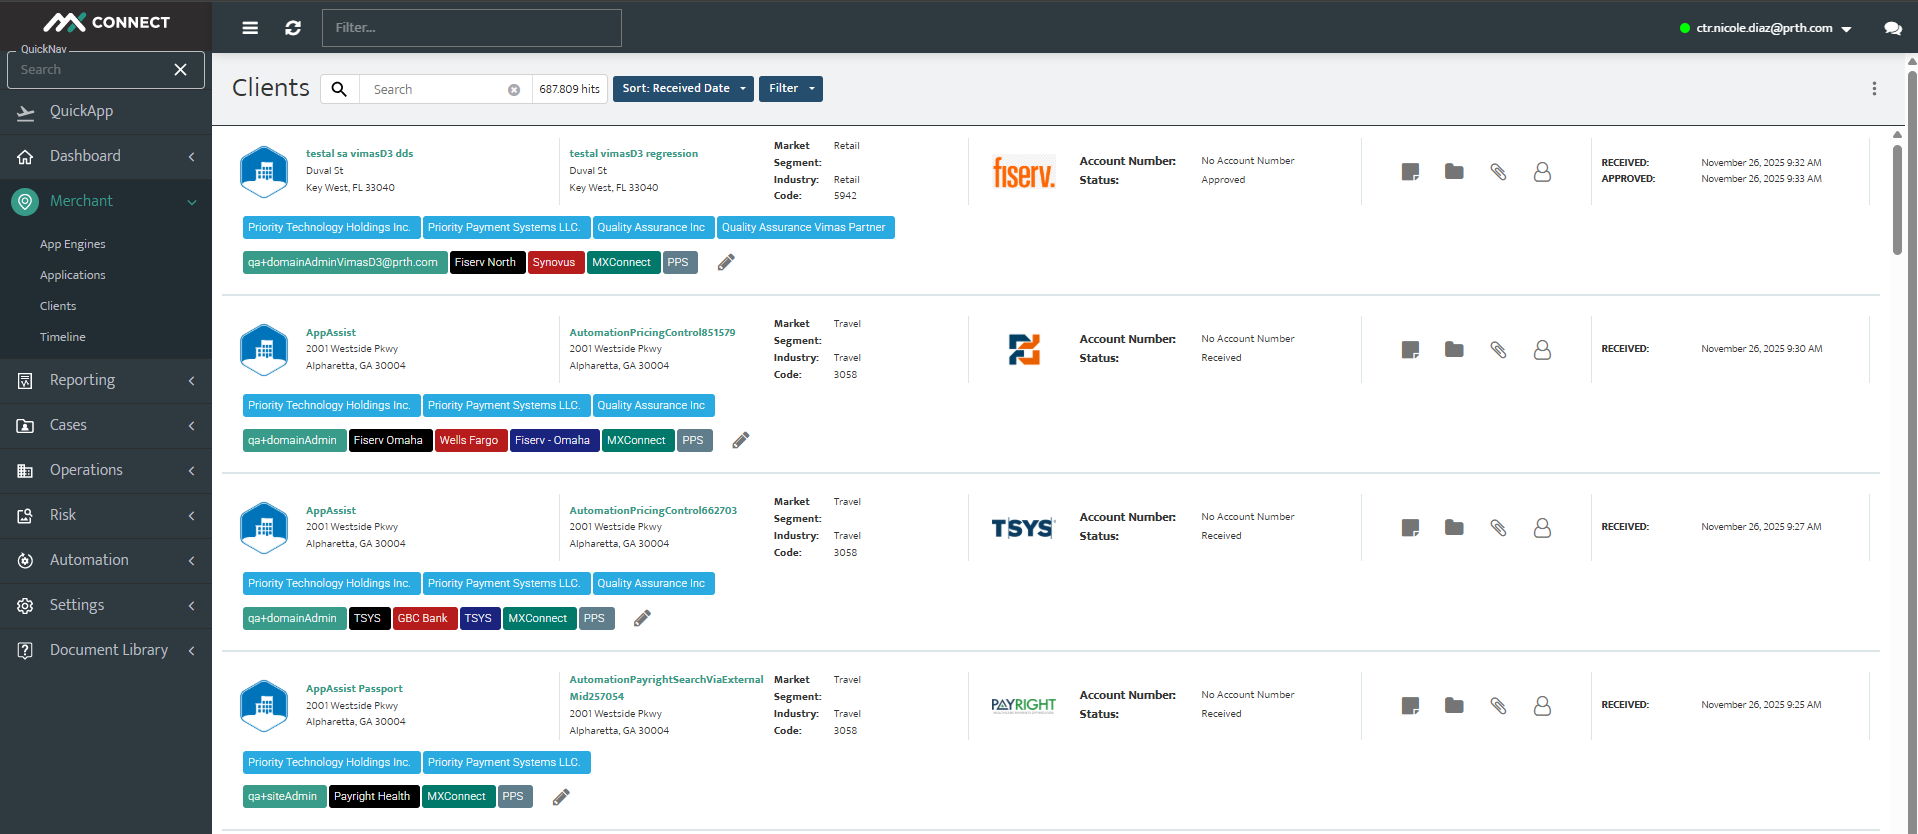Open AutomationPayrightSearchViaExternal Mid257054 link
This screenshot has height=834, width=1918.
click(666, 688)
